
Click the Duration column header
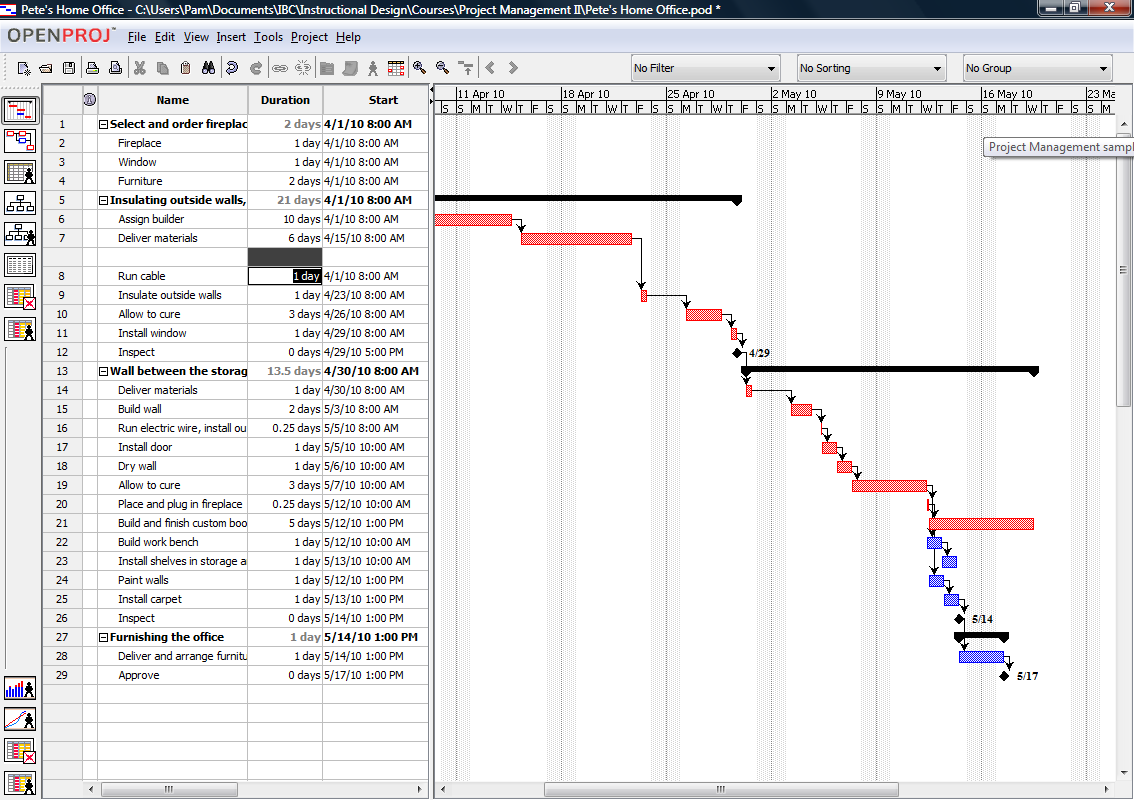(285, 100)
